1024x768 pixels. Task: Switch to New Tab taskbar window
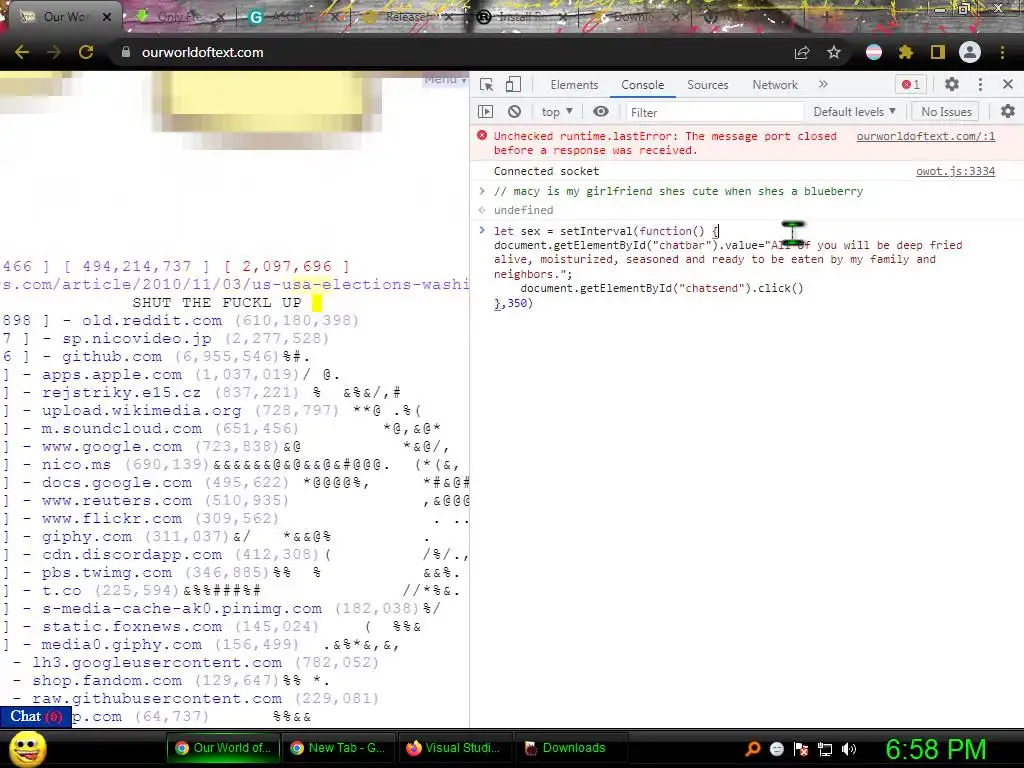[338, 748]
